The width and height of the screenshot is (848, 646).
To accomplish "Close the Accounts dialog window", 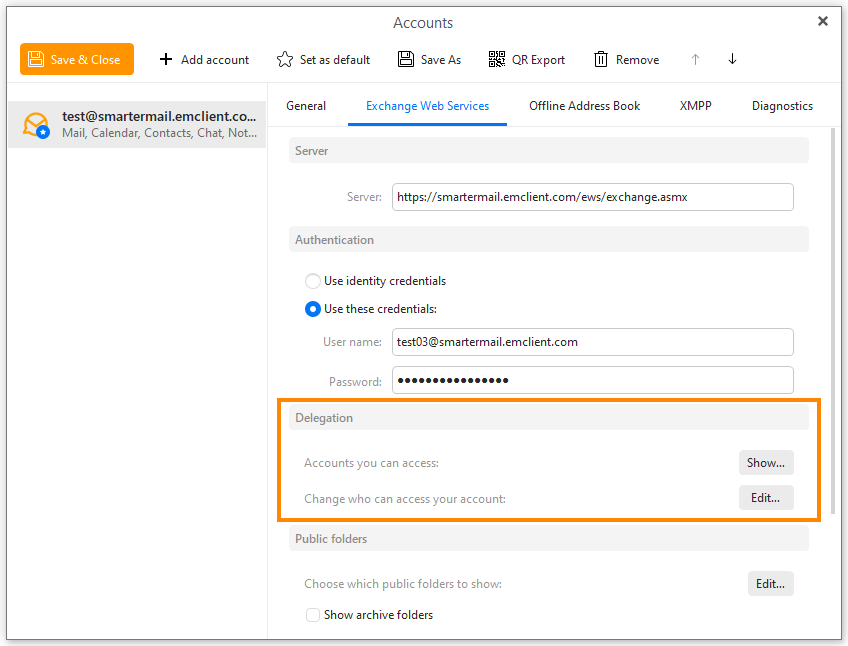I will click(x=823, y=21).
